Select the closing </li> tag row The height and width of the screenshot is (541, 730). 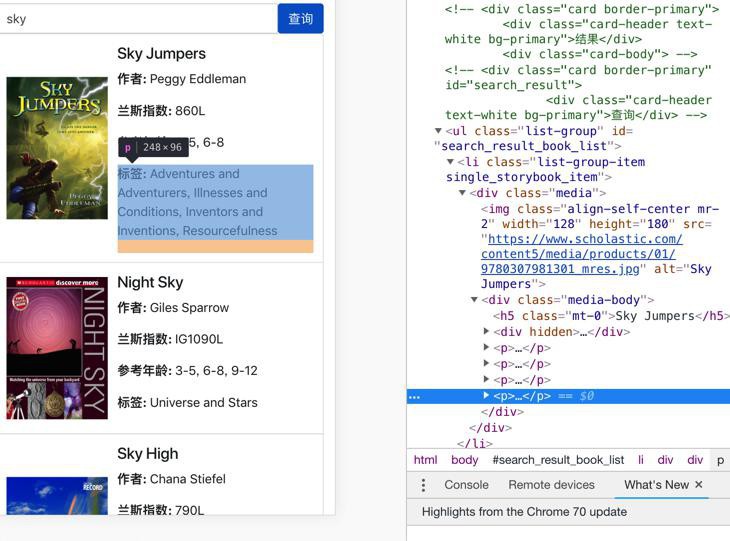tap(475, 443)
